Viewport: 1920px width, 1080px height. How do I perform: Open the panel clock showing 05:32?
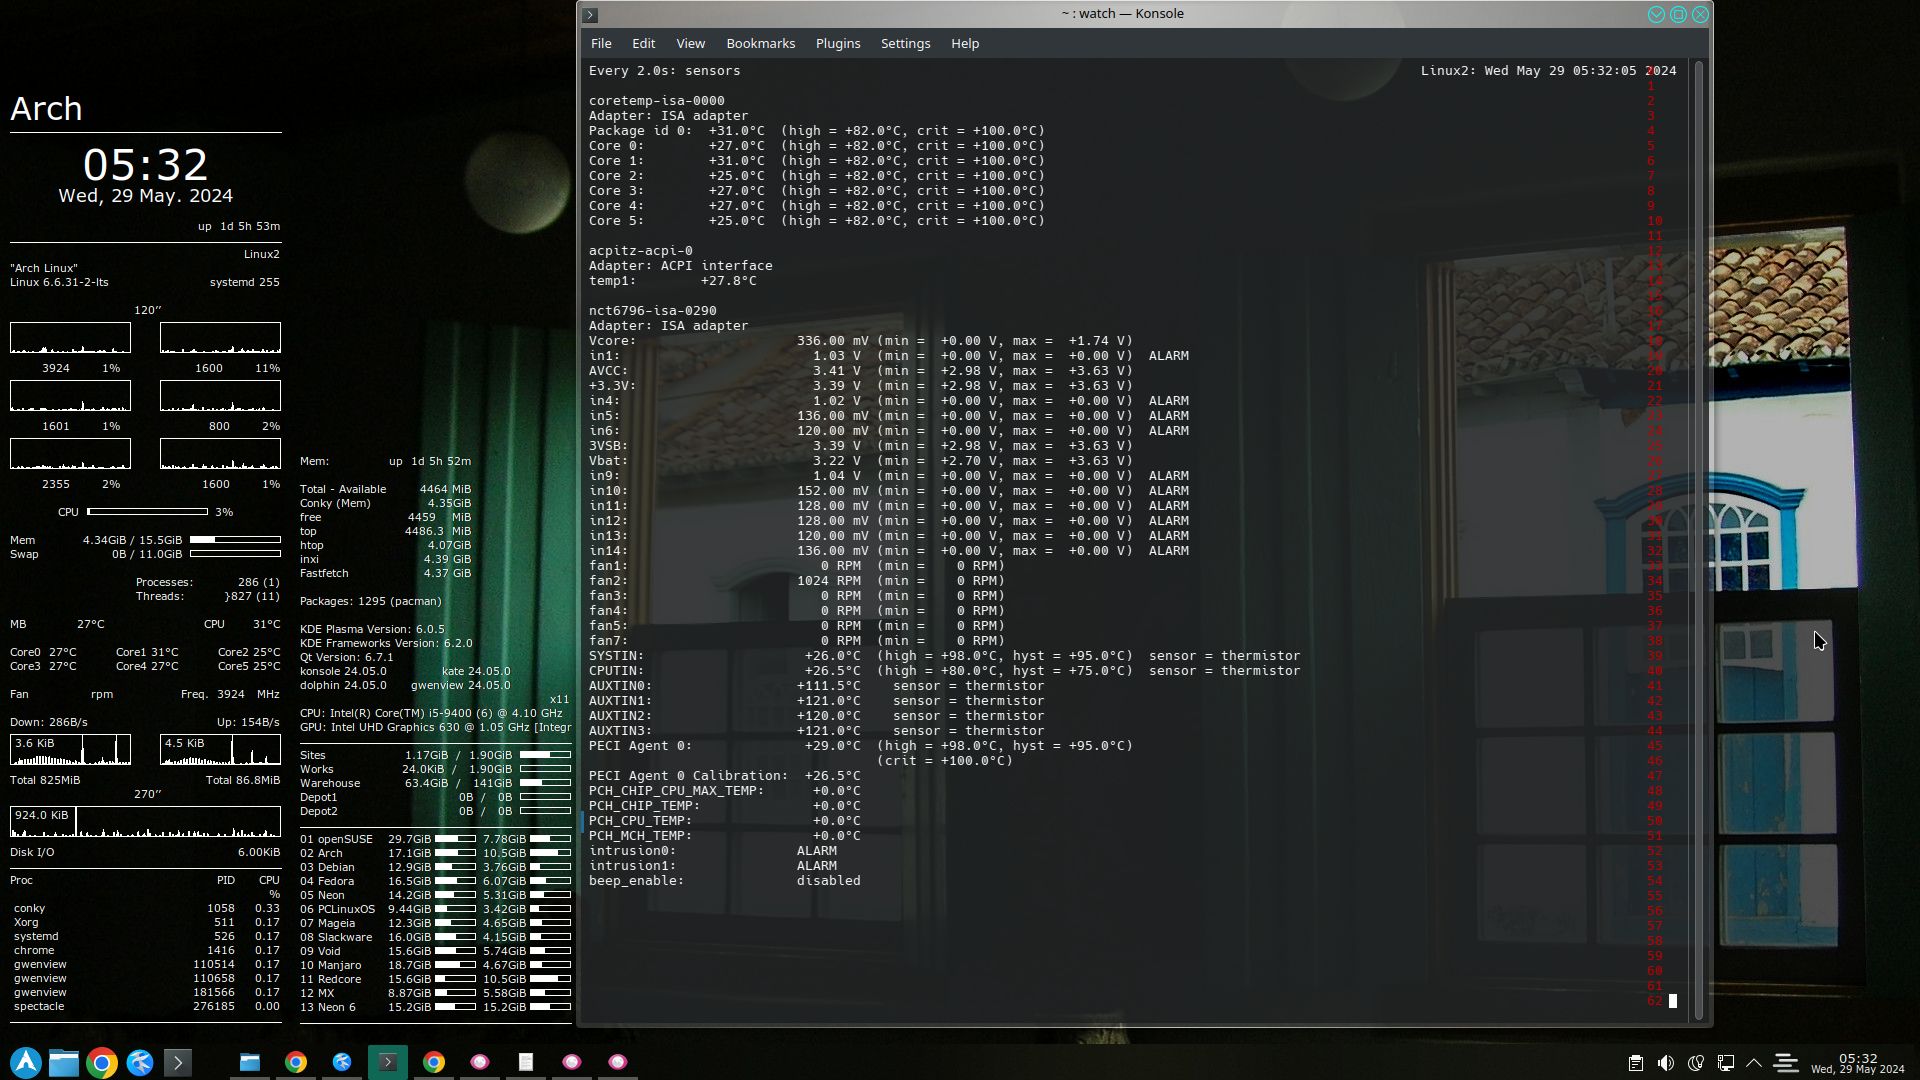pyautogui.click(x=1858, y=1063)
